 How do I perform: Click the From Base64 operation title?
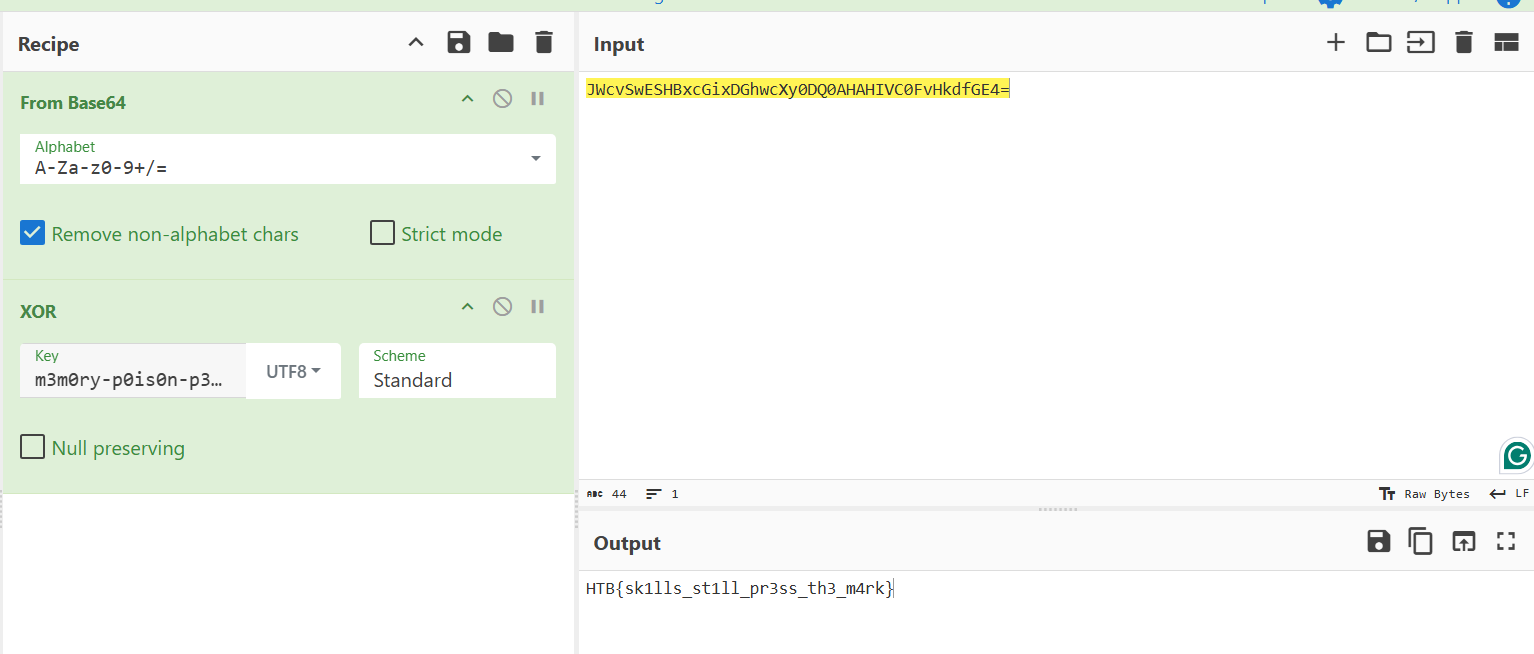click(x=73, y=103)
